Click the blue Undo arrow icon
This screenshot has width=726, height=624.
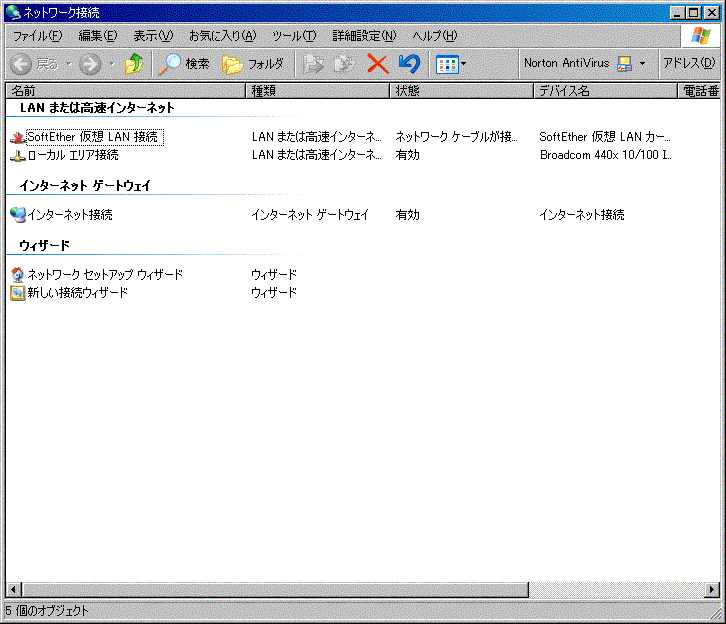click(x=408, y=64)
